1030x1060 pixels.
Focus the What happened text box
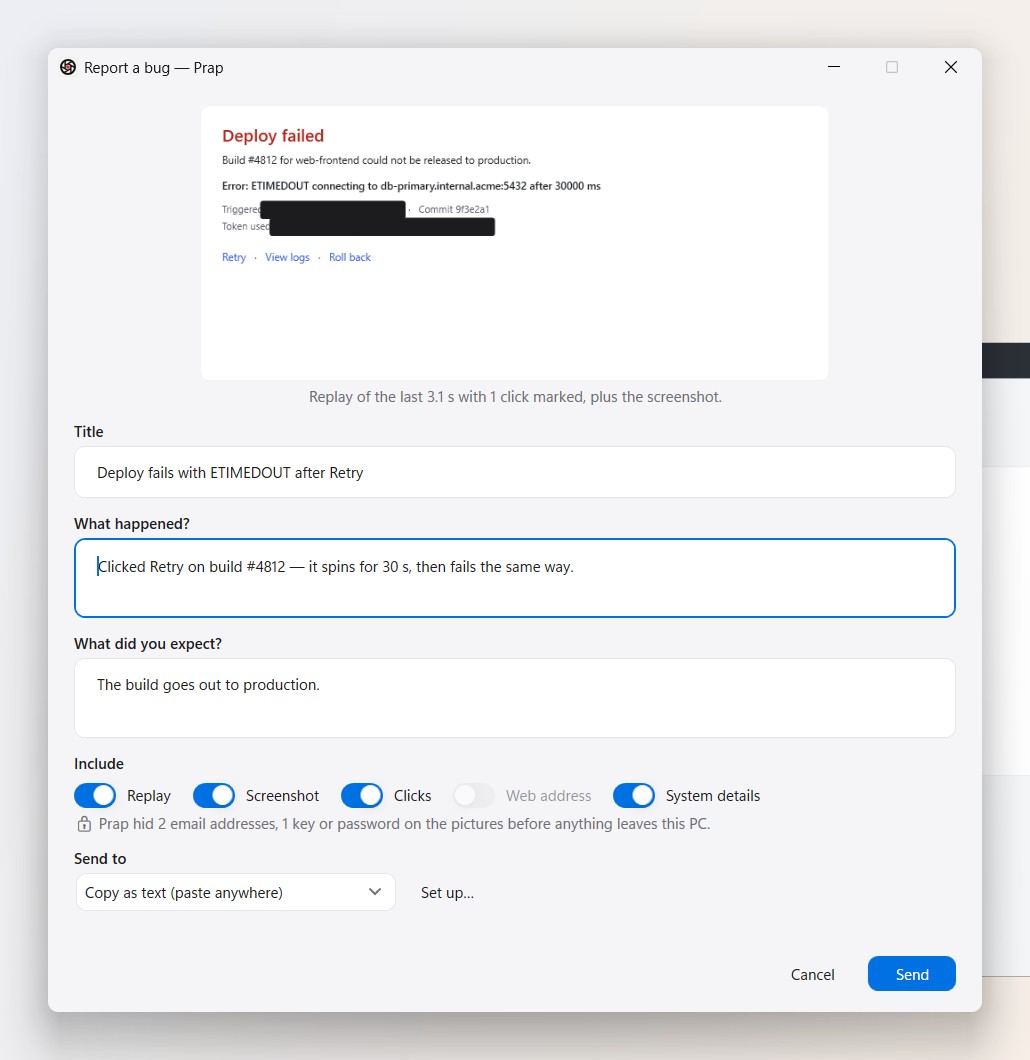pos(515,578)
